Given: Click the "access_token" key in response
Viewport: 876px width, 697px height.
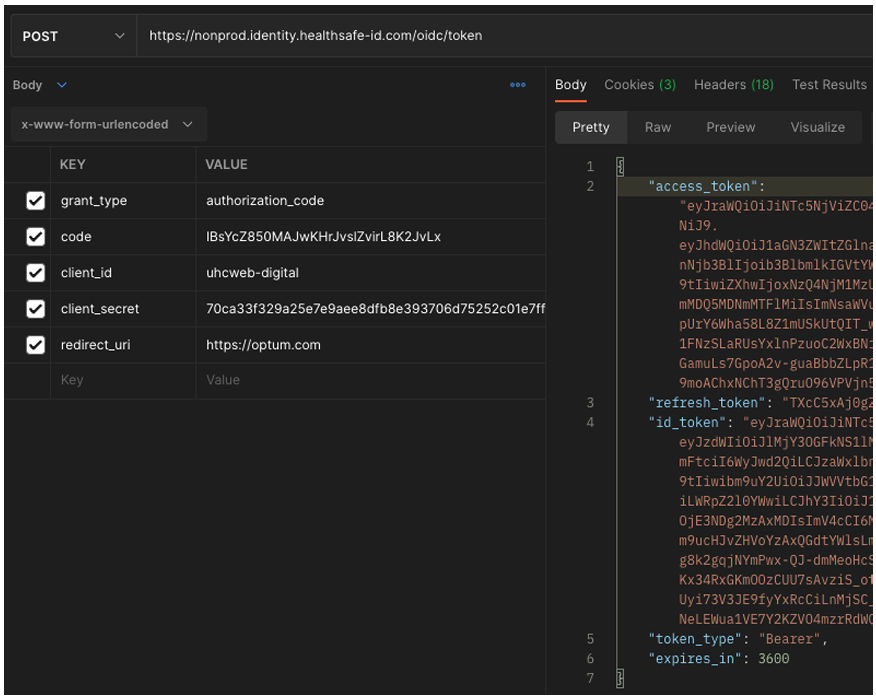Looking at the screenshot, I should pos(702,186).
